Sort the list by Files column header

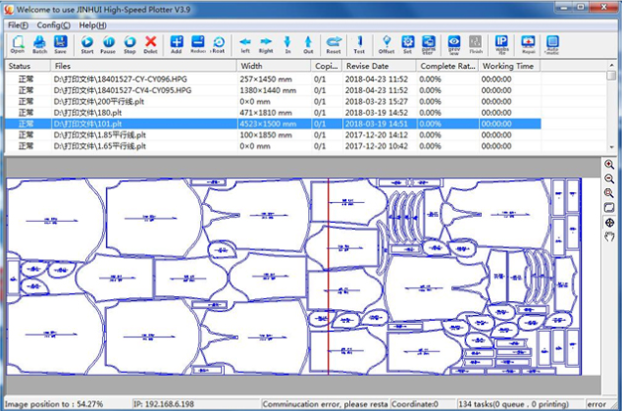(x=144, y=66)
